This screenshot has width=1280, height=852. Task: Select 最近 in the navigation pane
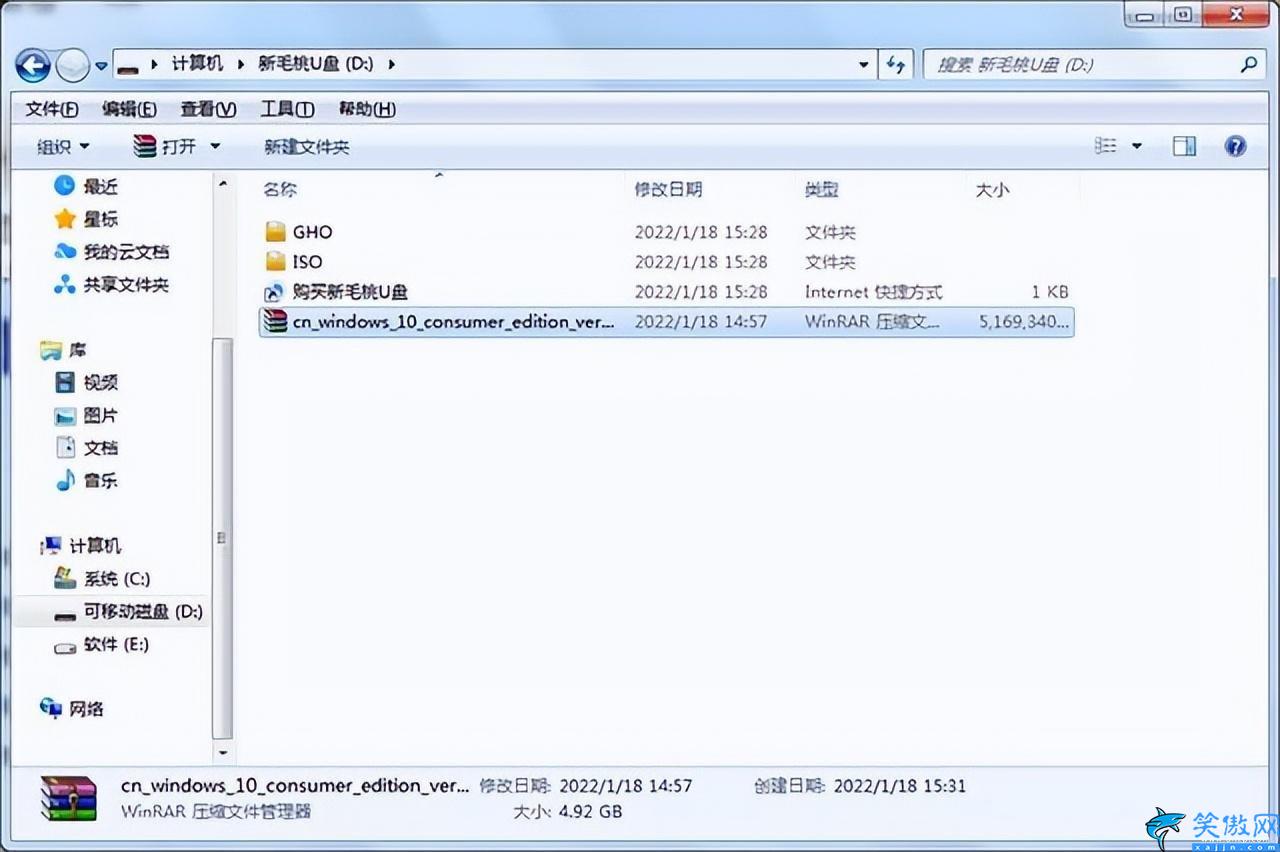pos(86,186)
